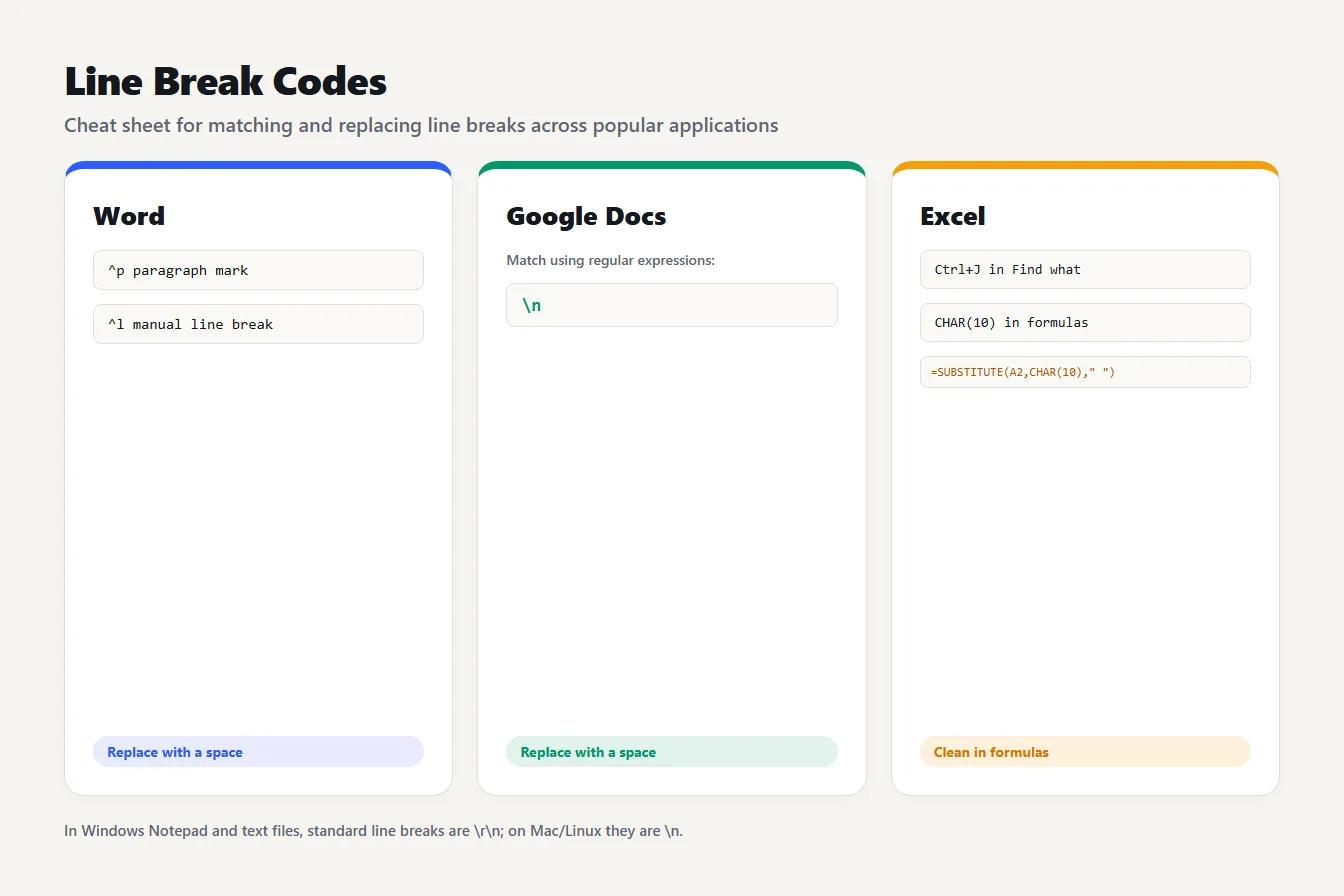The height and width of the screenshot is (896, 1344).
Task: Select the "CHAR(10) in formulas" box
Action: [1085, 322]
